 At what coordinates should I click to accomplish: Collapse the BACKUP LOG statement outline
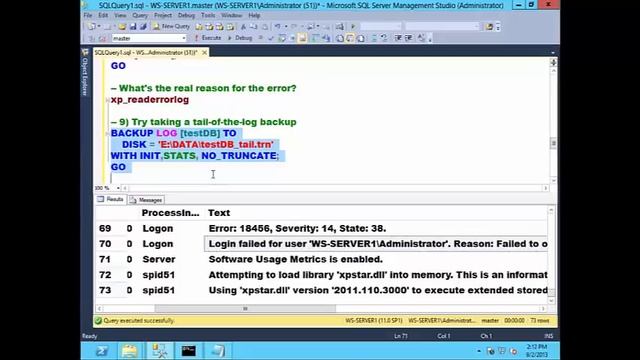point(107,133)
